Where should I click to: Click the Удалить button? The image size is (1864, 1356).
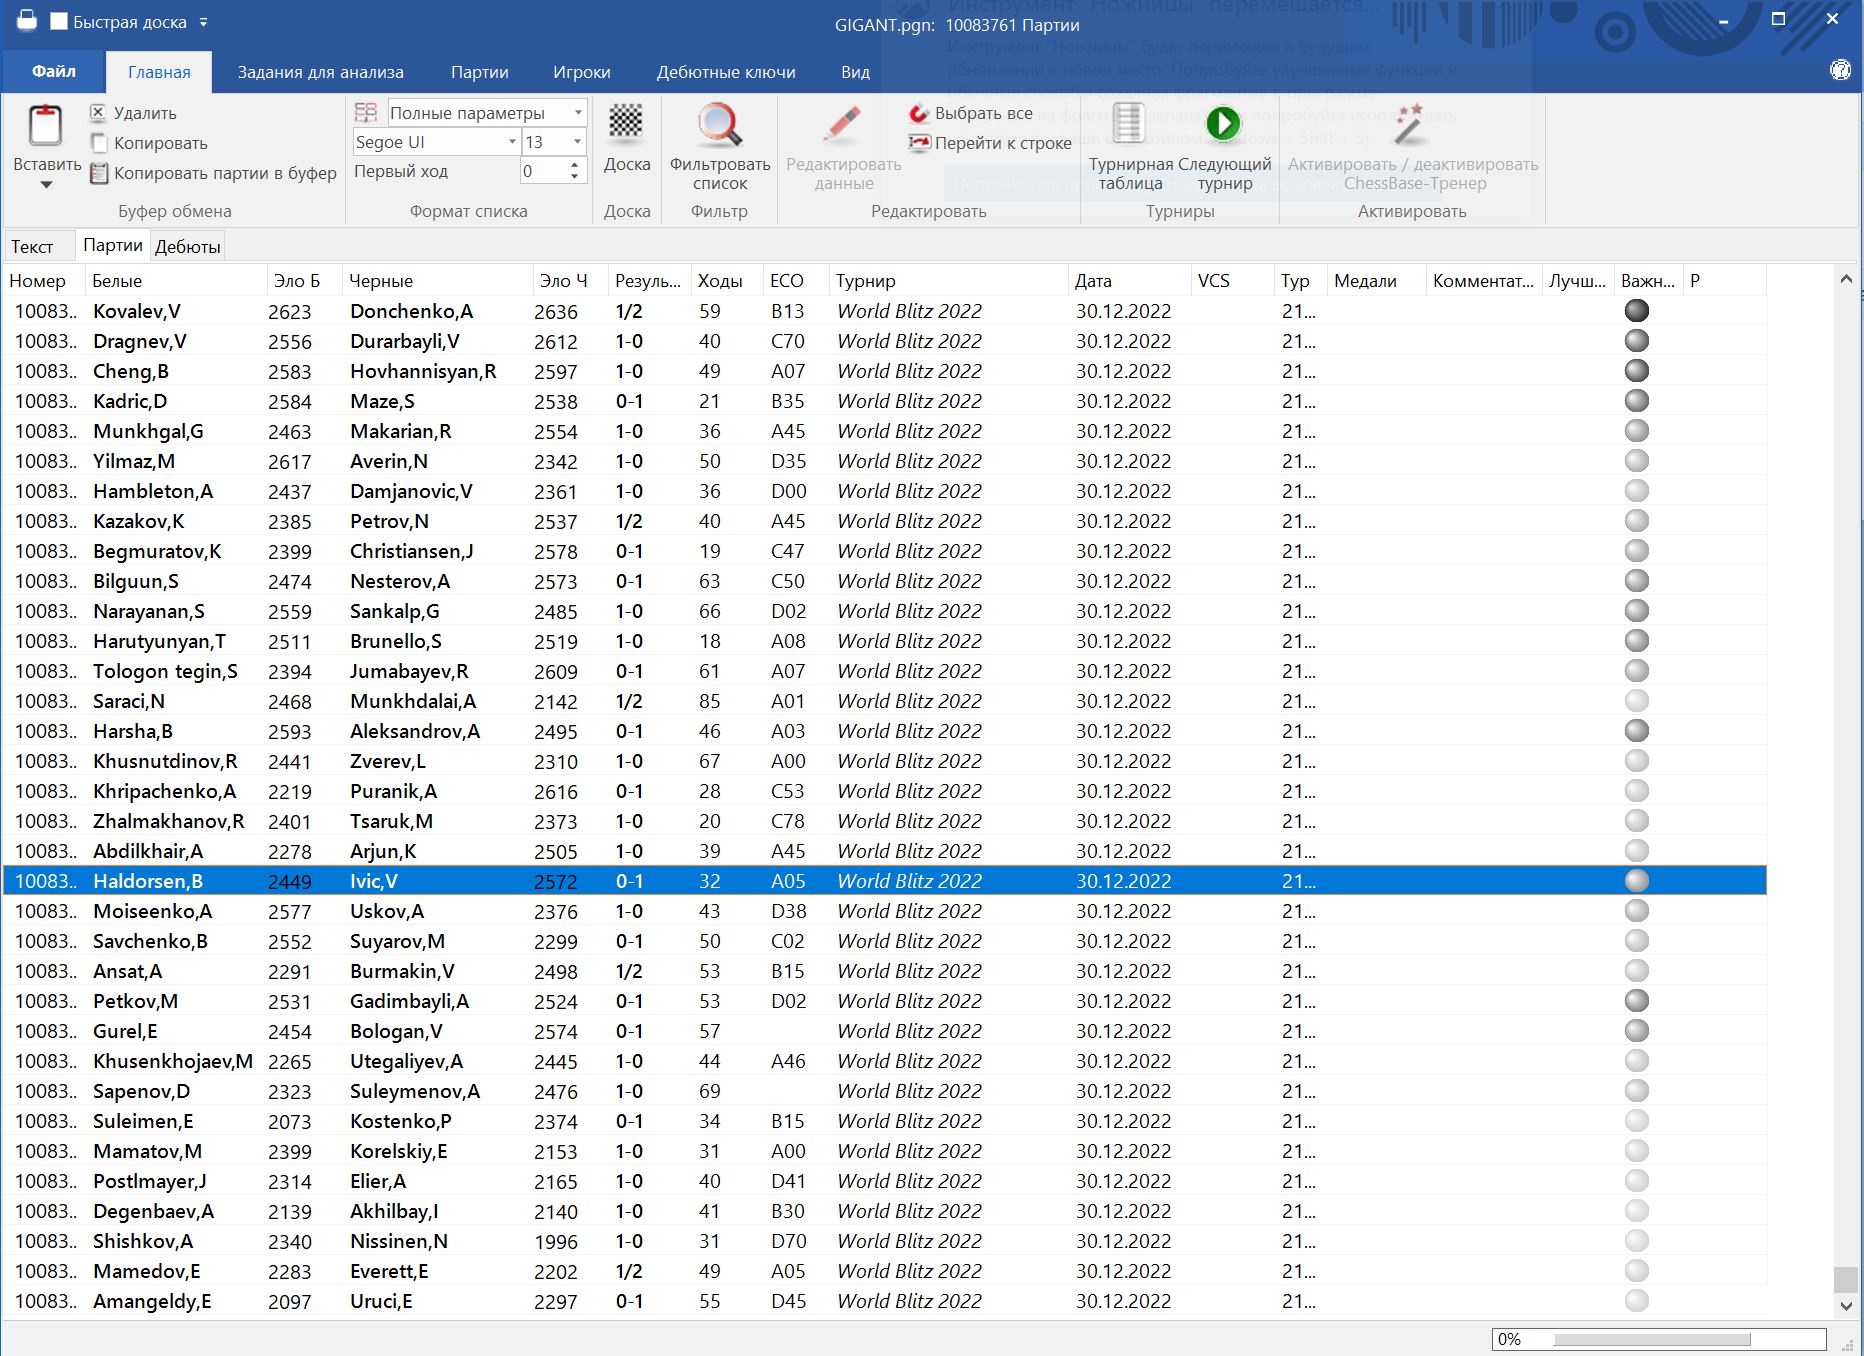[133, 113]
